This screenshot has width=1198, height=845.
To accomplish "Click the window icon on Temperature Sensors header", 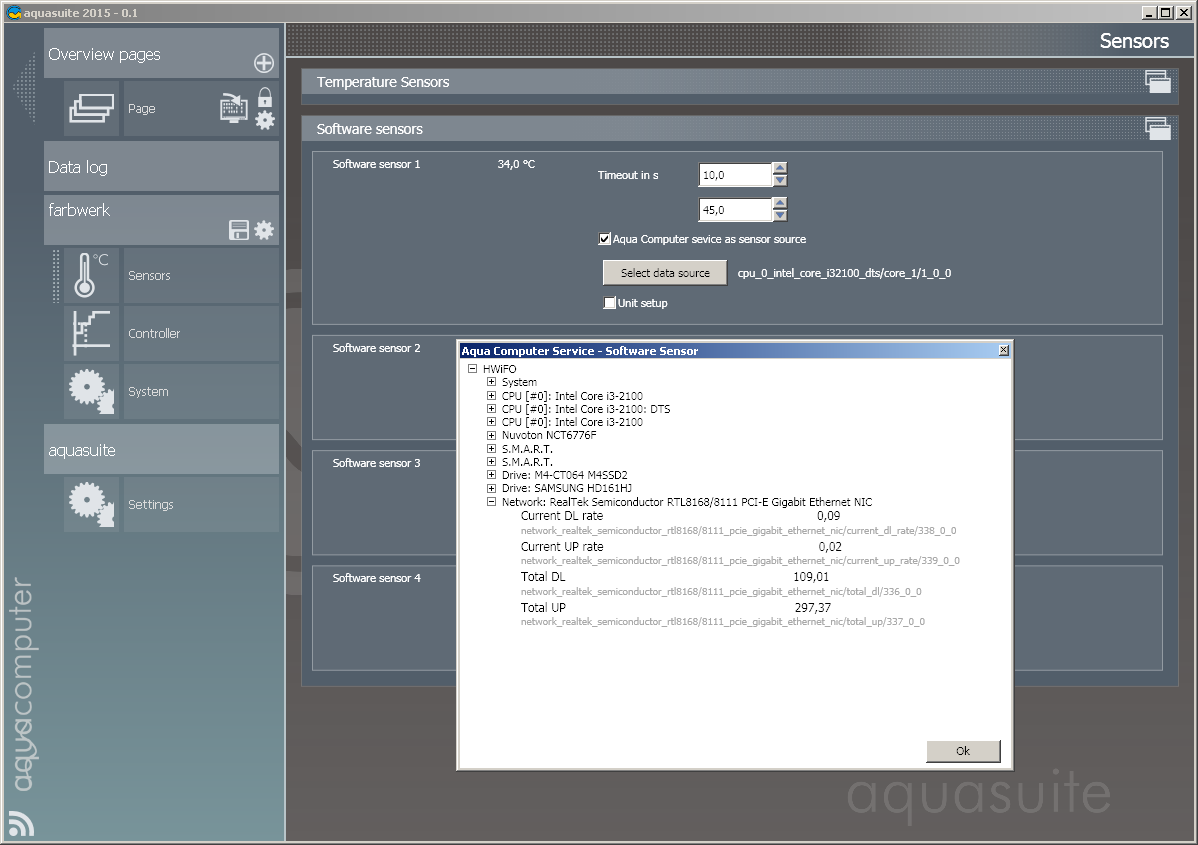I will click(1158, 81).
